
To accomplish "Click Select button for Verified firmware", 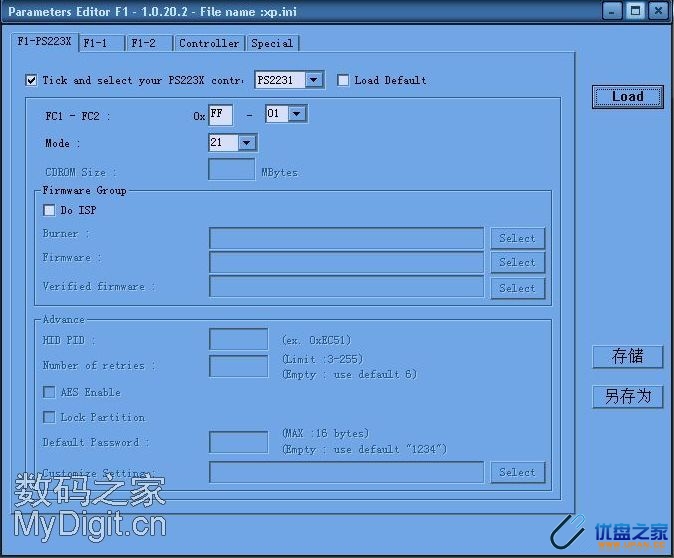I will [517, 288].
